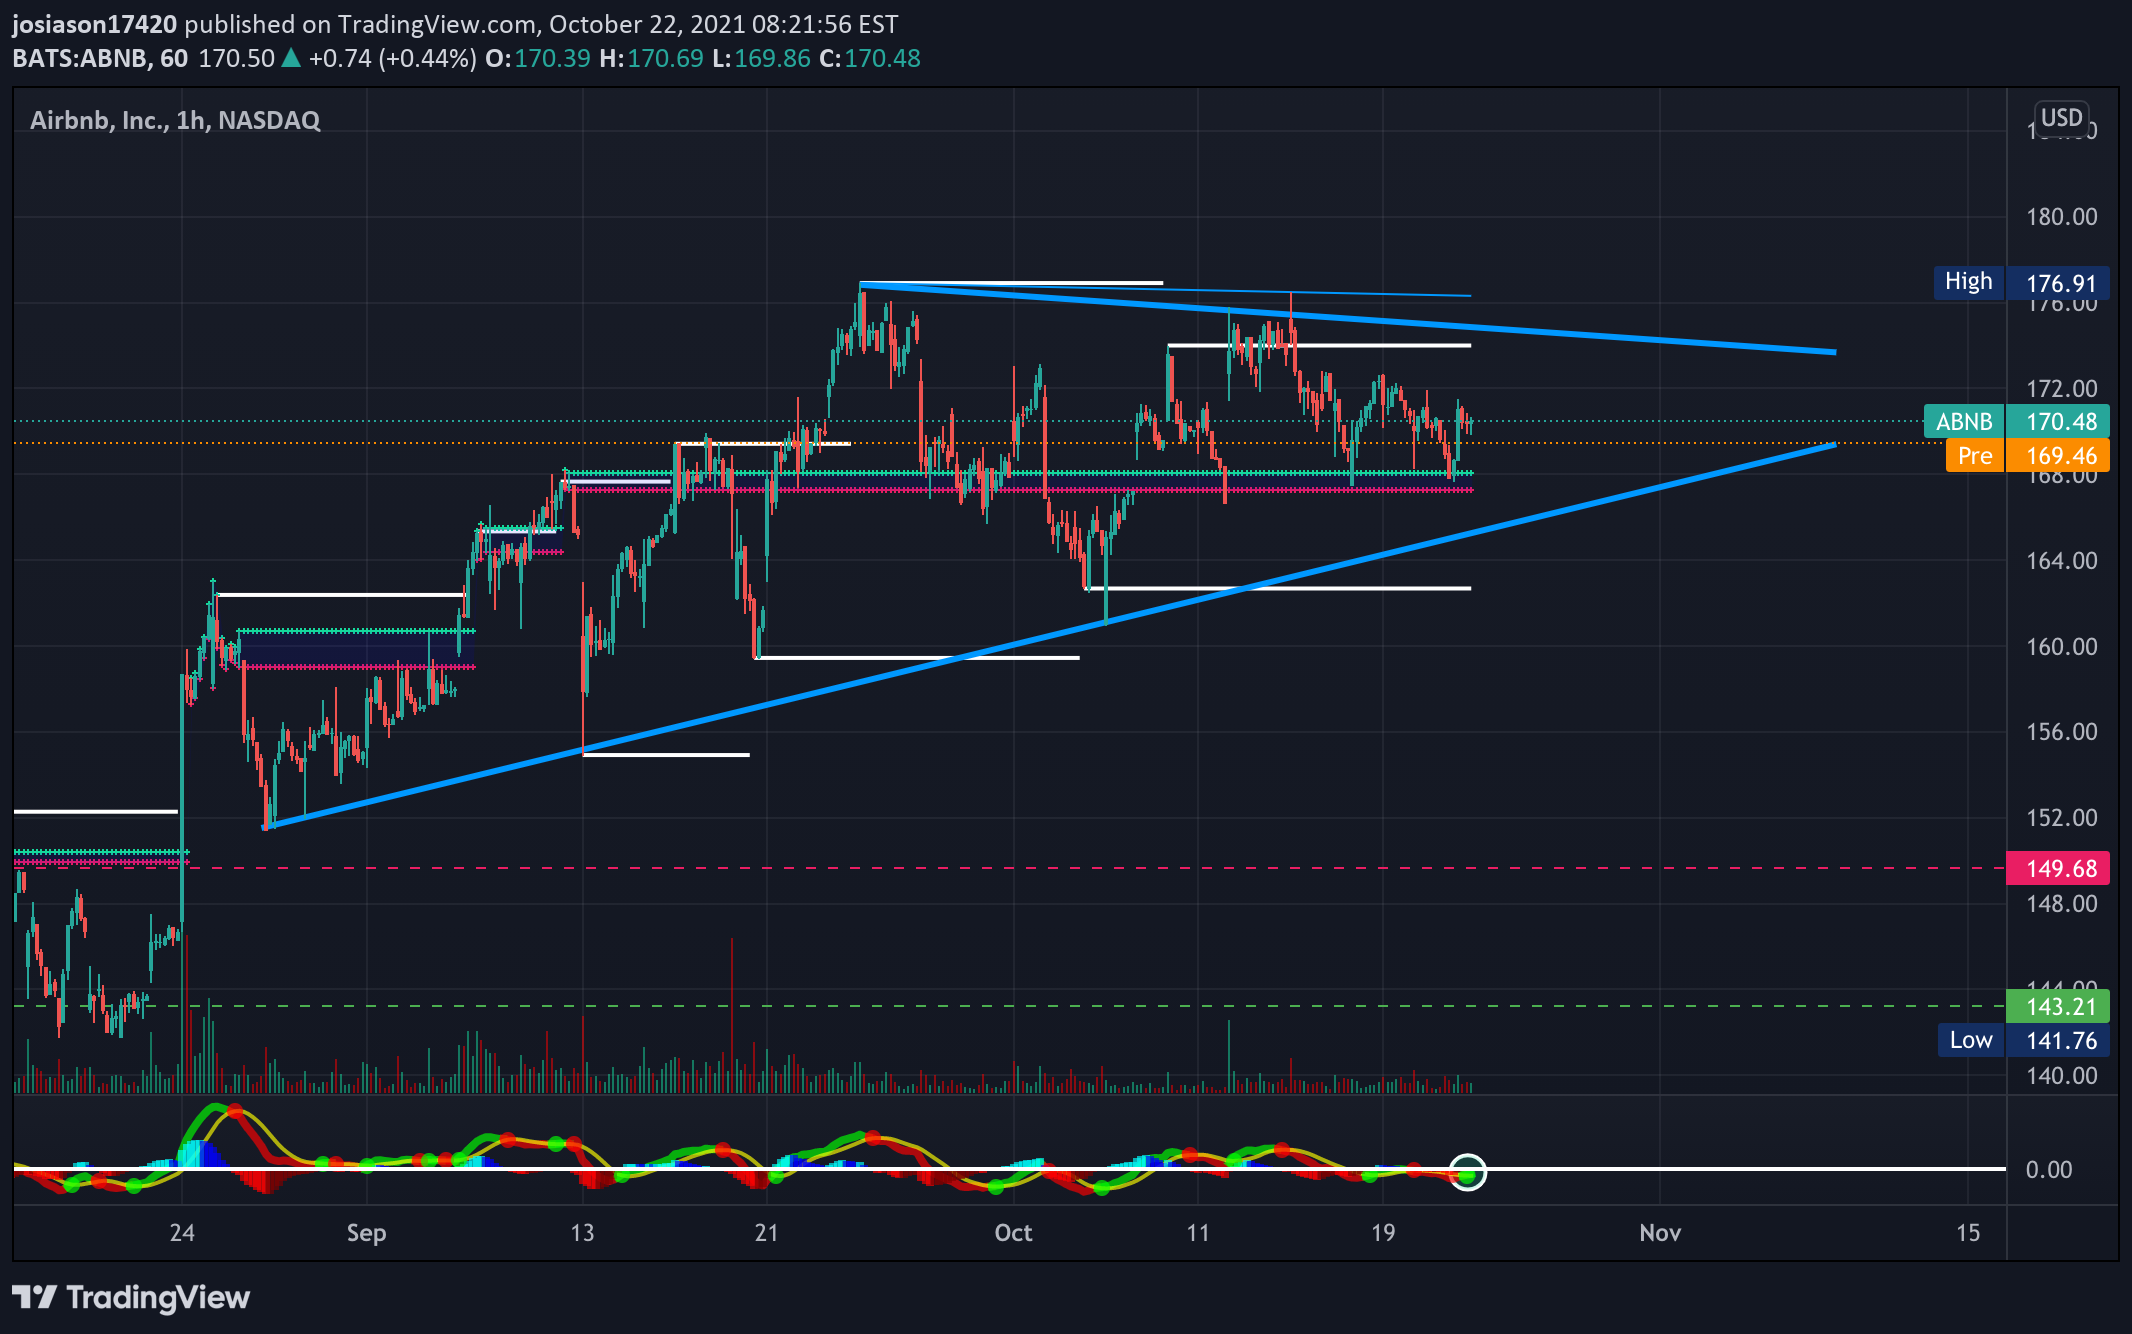Click the BATS:ABNB, 60 symbol header
Image resolution: width=2132 pixels, height=1334 pixels.
tap(100, 58)
